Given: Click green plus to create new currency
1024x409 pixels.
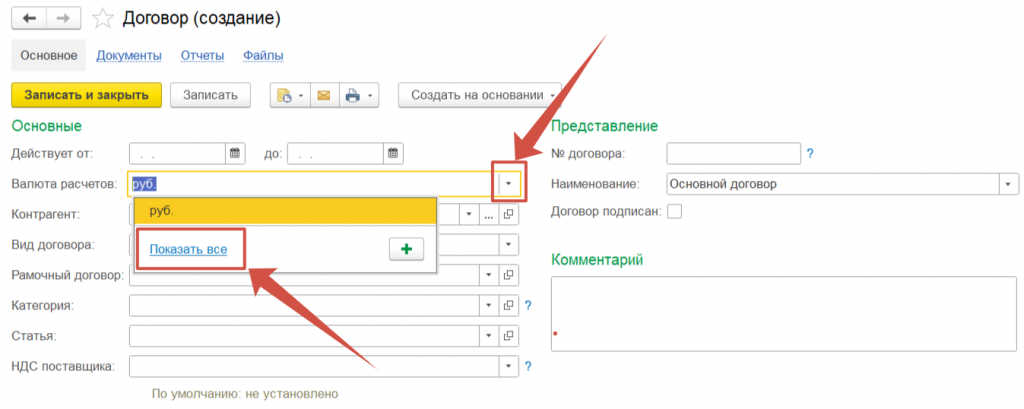Looking at the screenshot, I should (x=406, y=250).
